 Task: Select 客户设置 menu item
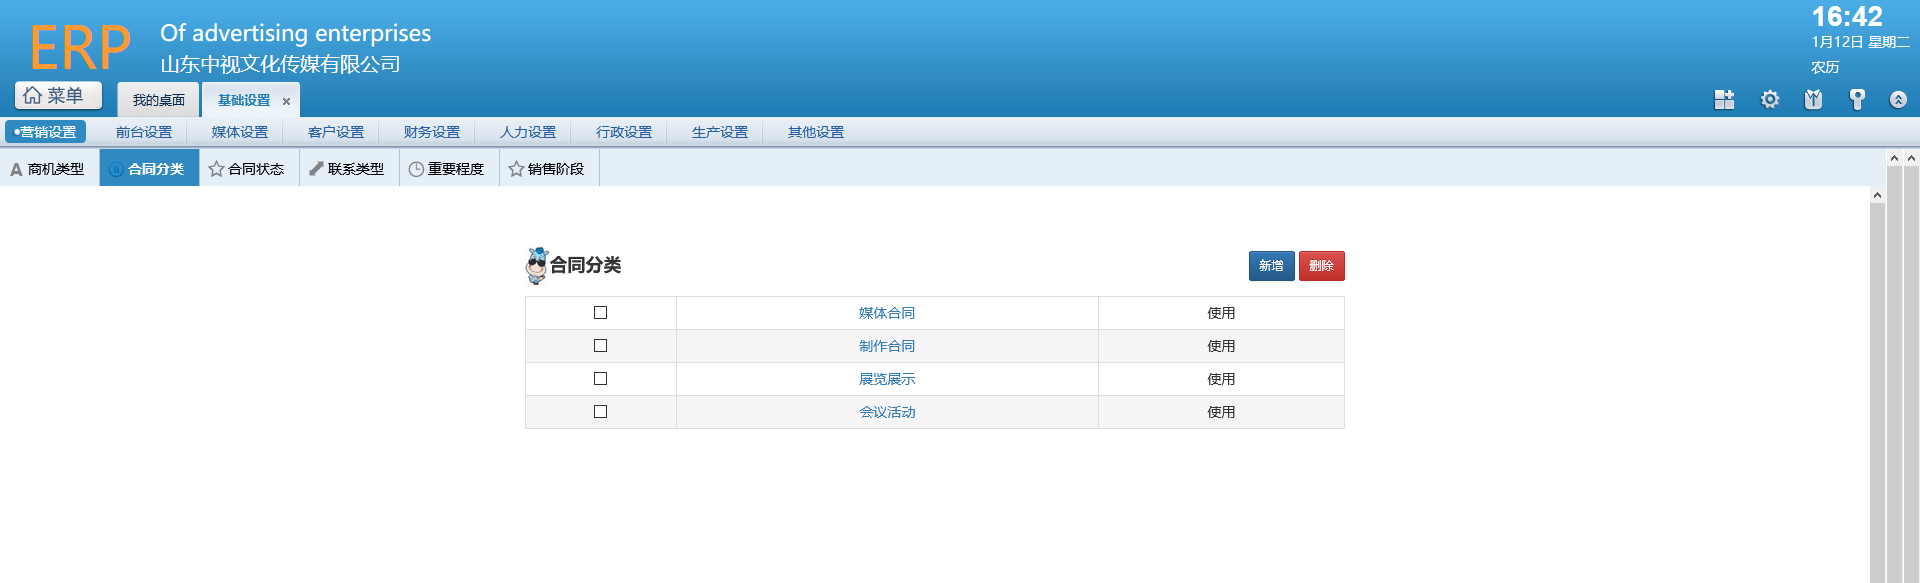336,132
